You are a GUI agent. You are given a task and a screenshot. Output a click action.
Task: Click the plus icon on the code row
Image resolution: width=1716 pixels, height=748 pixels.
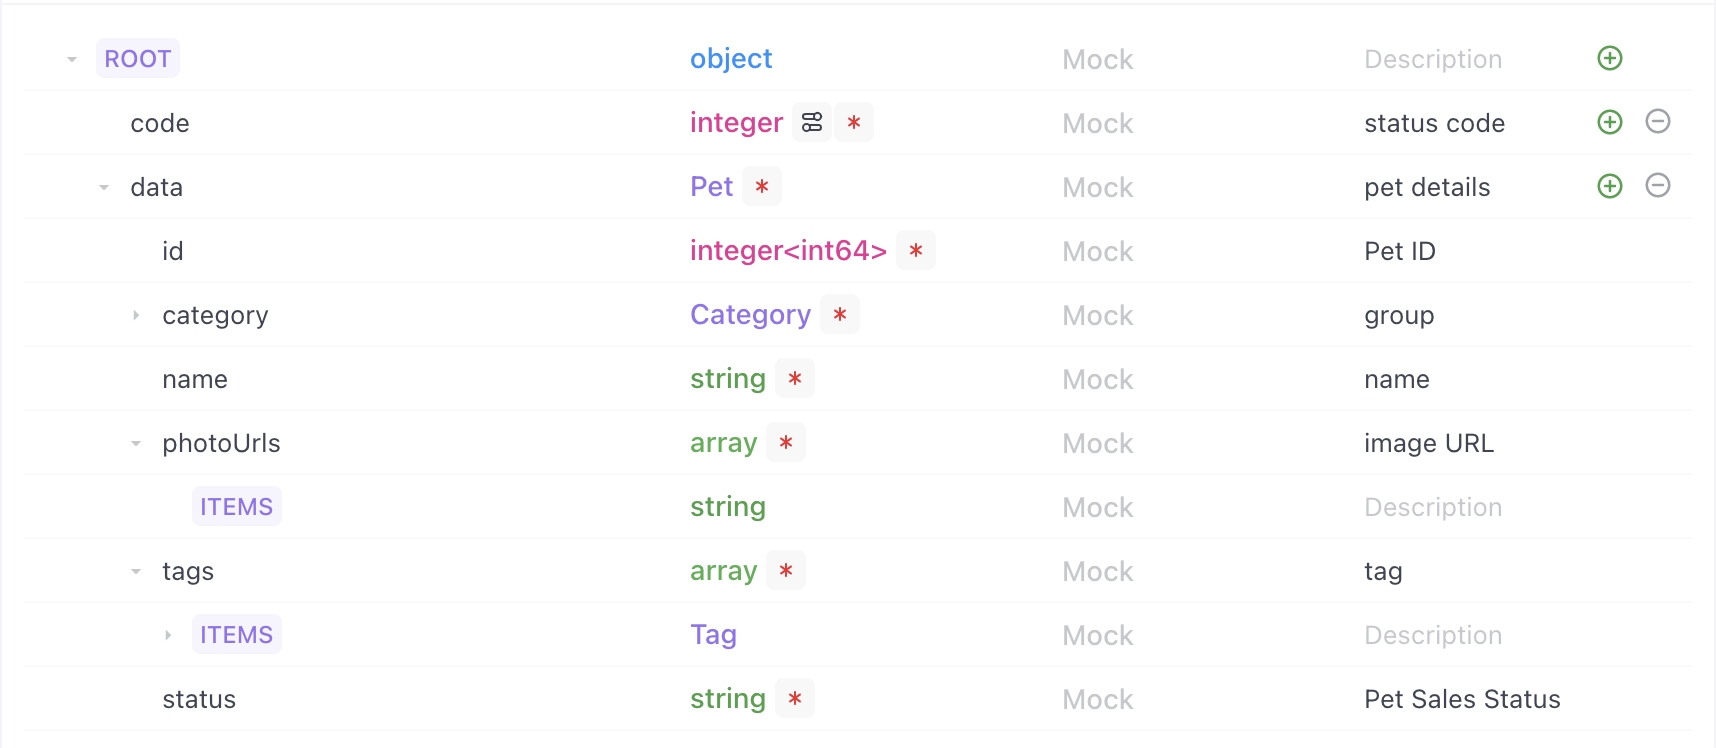(x=1609, y=122)
